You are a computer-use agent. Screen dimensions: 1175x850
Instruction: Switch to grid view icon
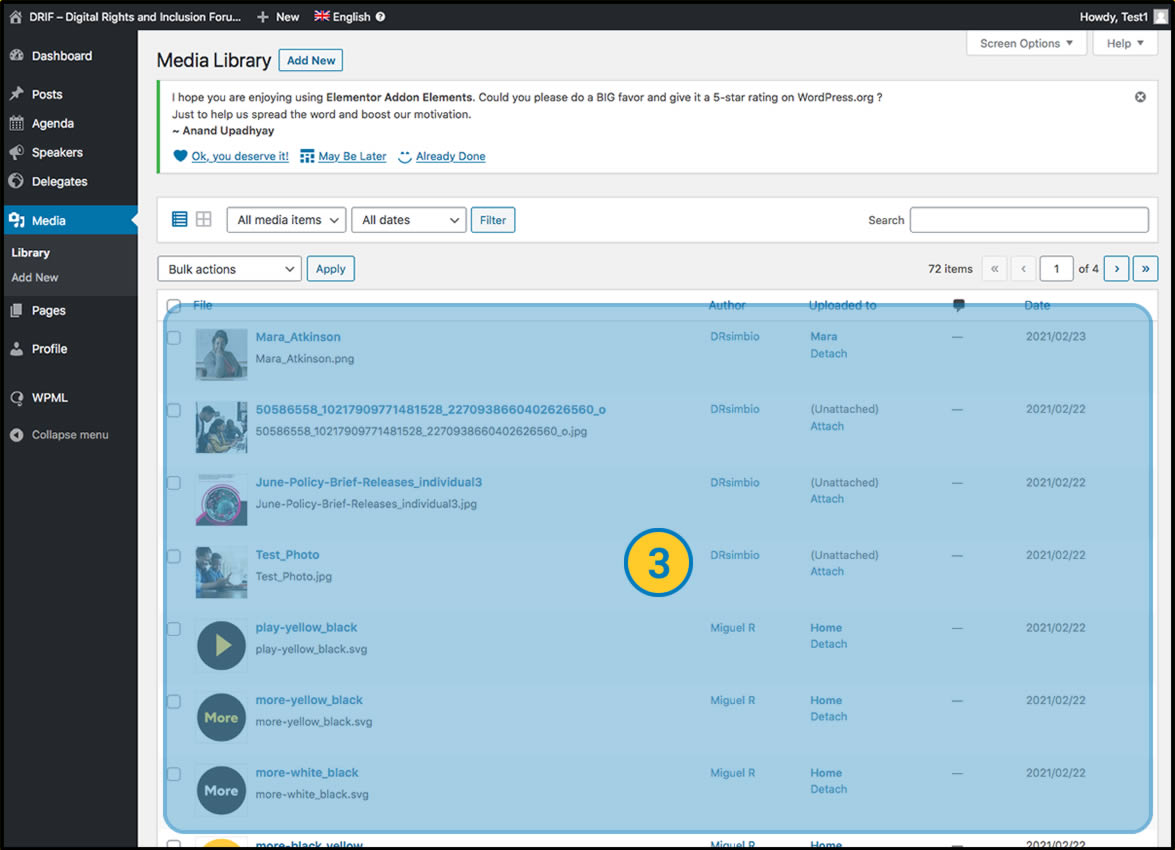(x=204, y=219)
